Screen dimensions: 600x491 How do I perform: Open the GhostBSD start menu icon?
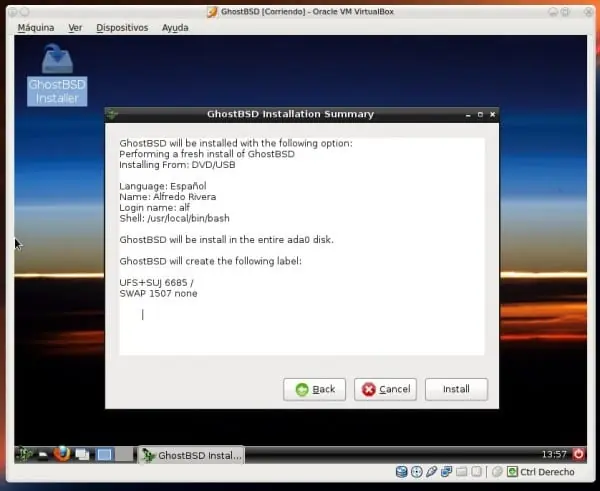tap(24, 454)
